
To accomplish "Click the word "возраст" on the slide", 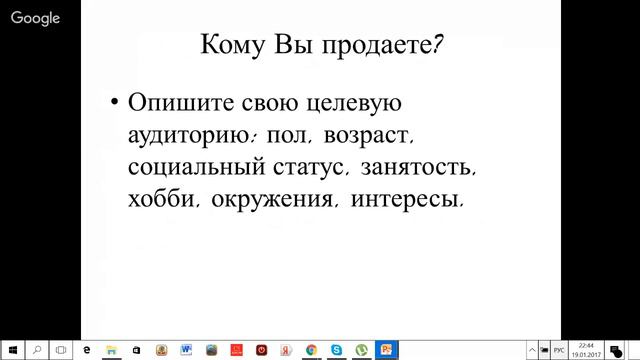I will click(366, 136).
